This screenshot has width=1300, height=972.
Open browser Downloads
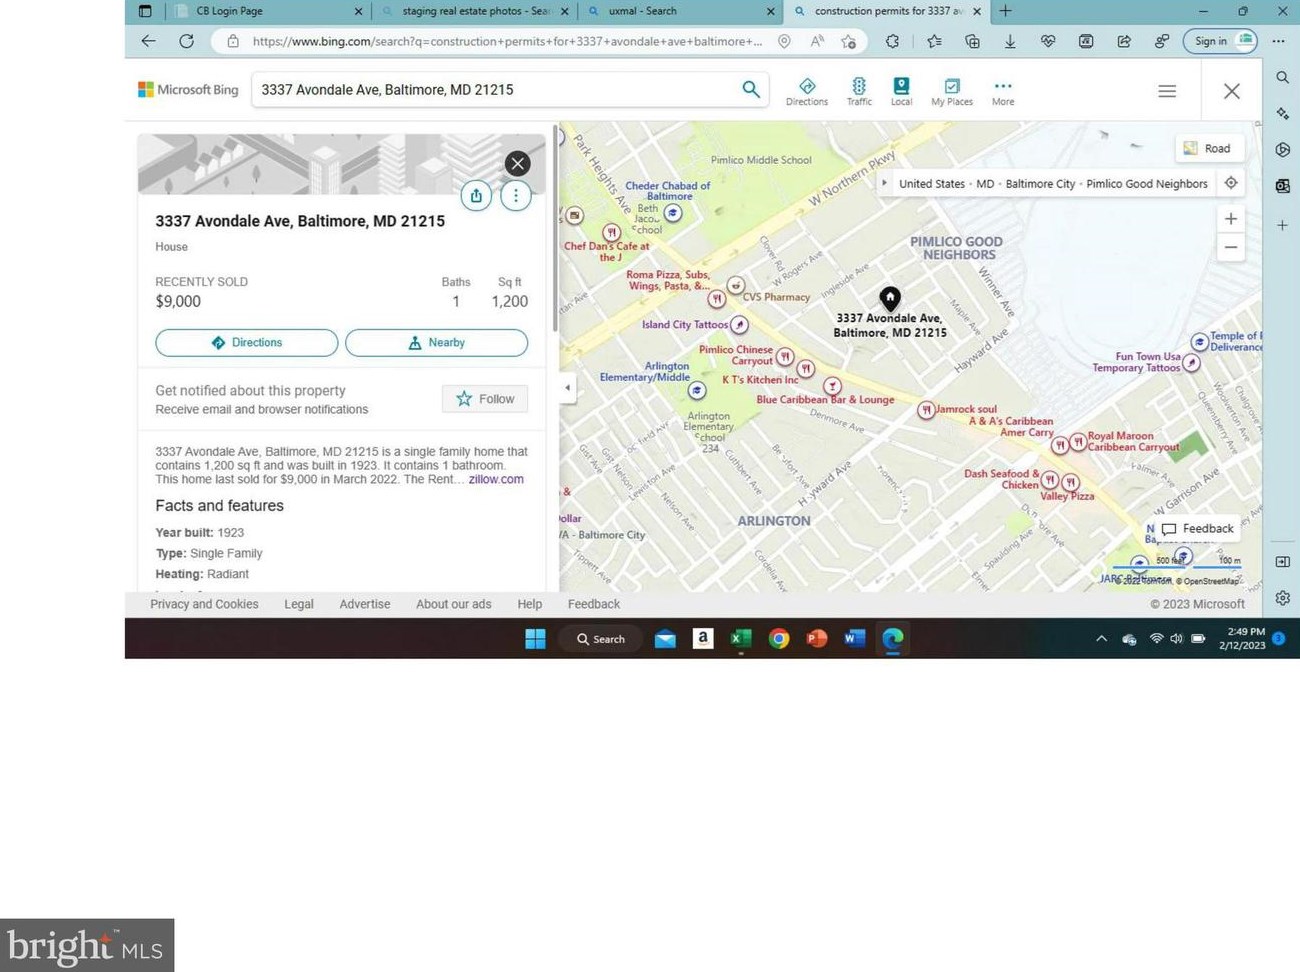point(1010,41)
